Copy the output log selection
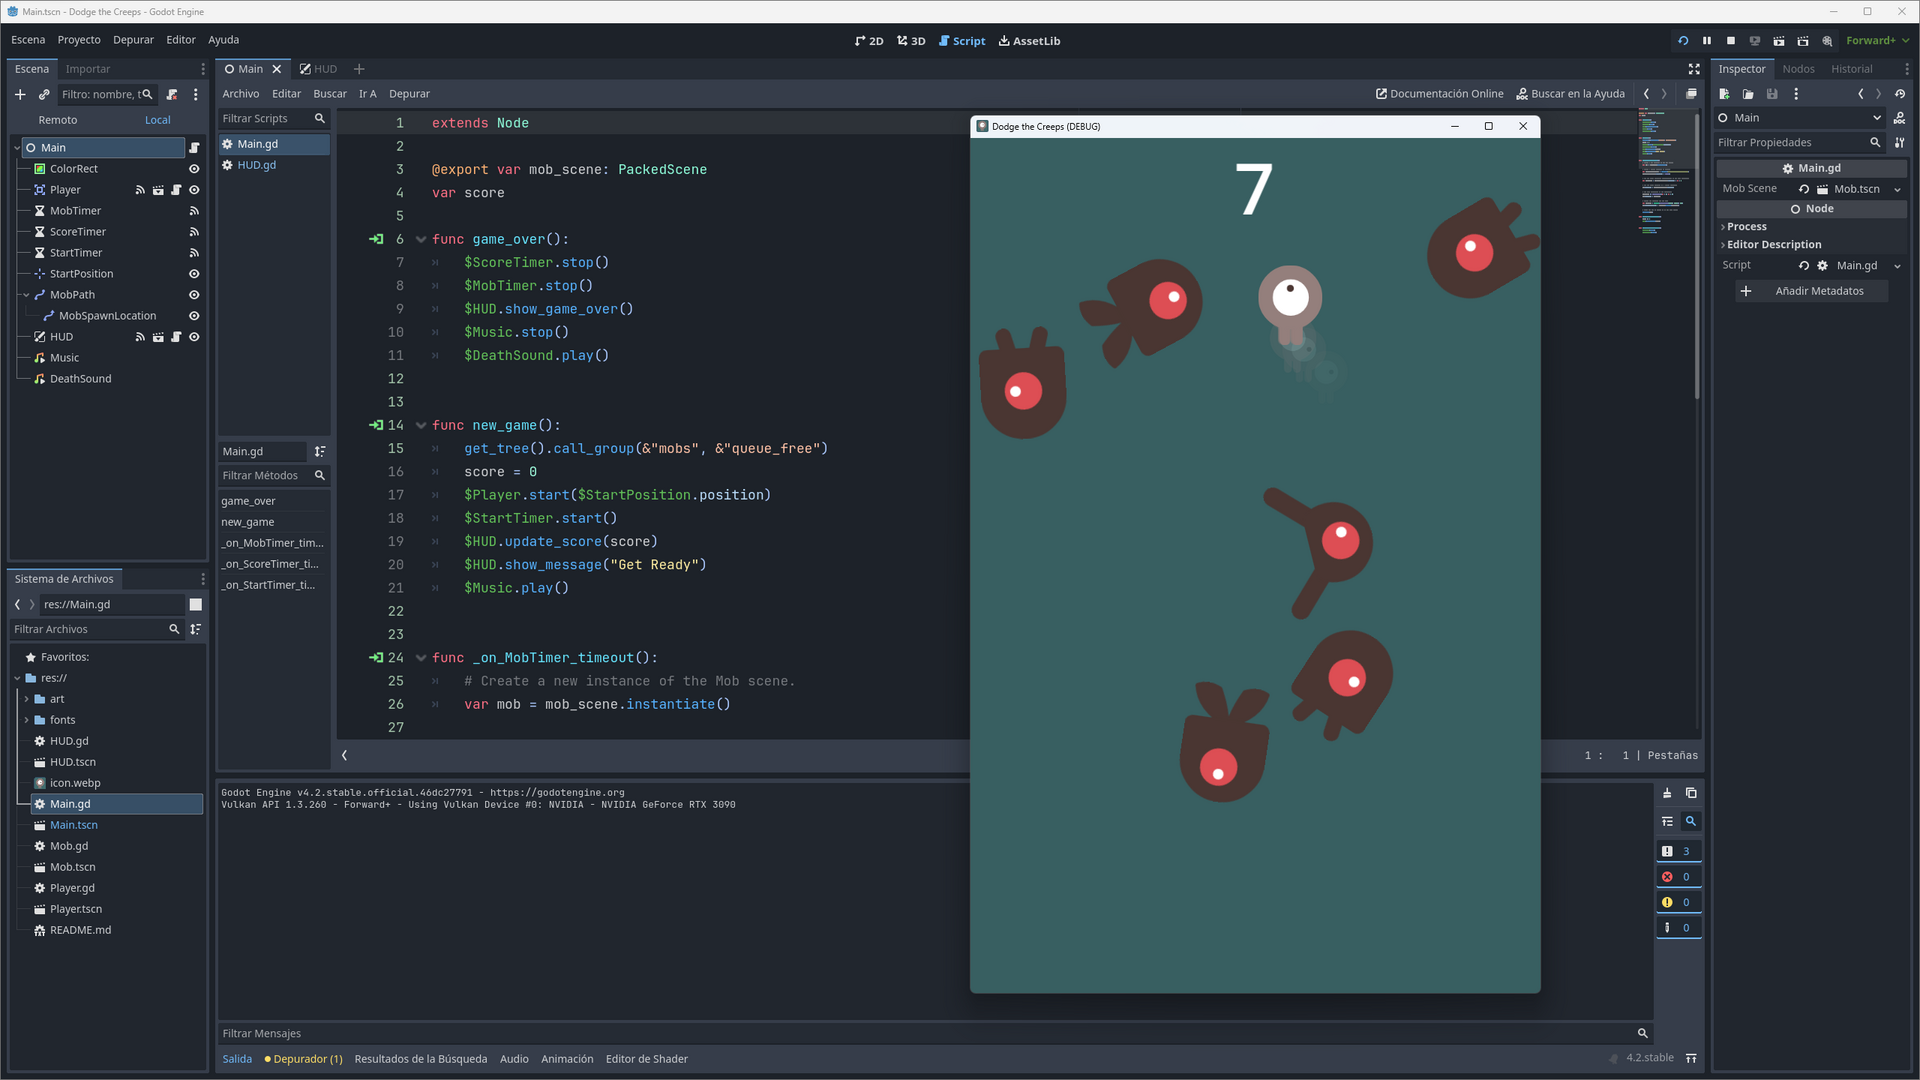This screenshot has height=1080, width=1920. tap(1691, 793)
